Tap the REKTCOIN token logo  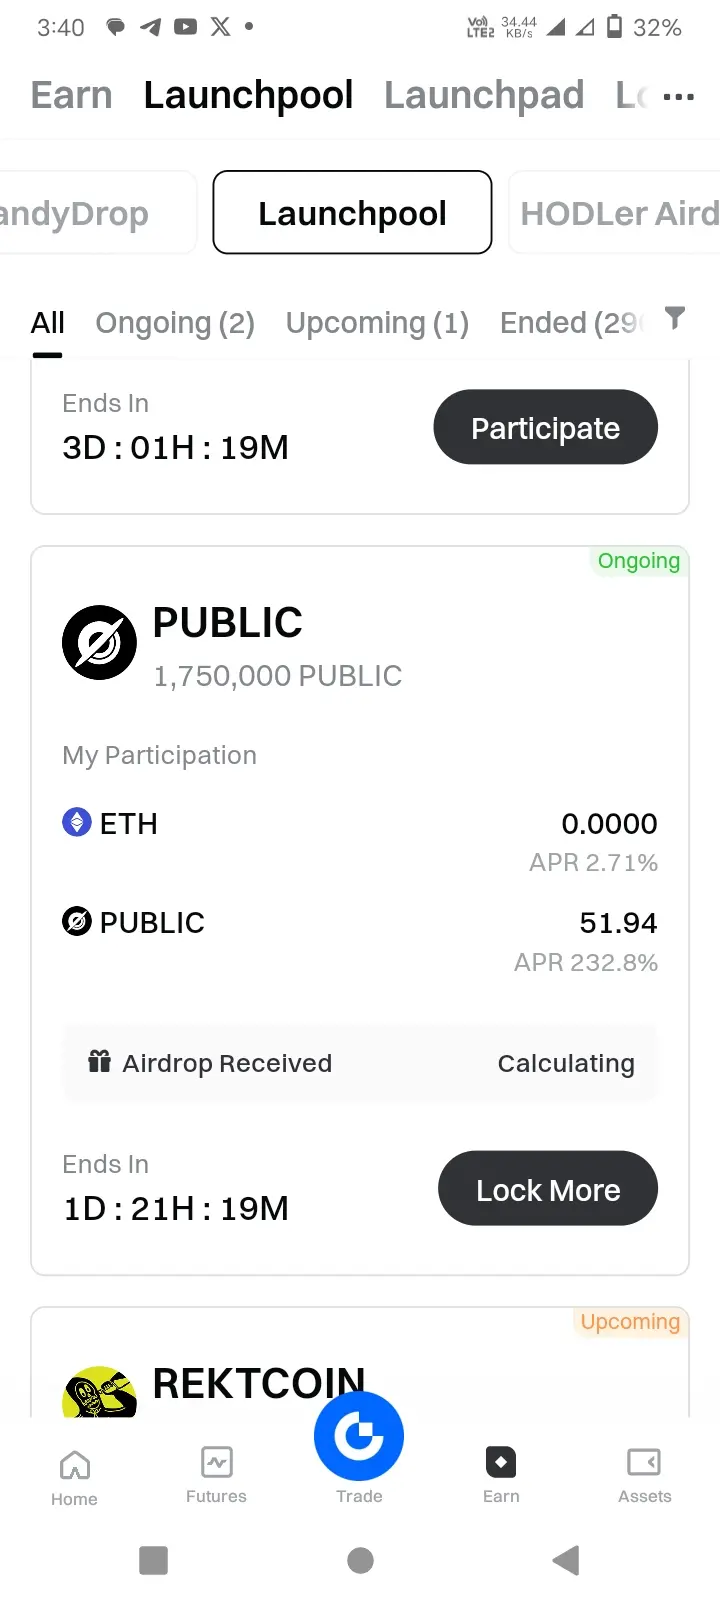tap(99, 1392)
